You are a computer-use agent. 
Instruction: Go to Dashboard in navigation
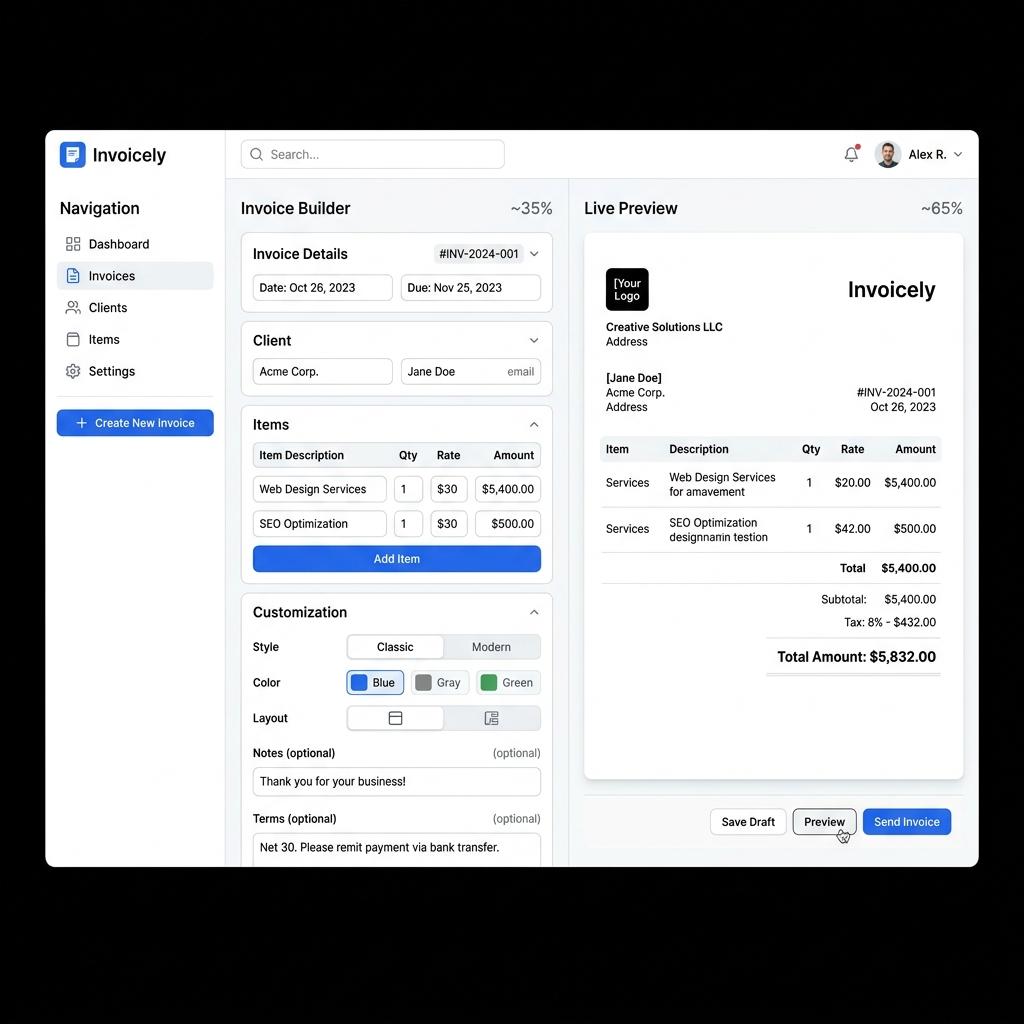pos(135,244)
